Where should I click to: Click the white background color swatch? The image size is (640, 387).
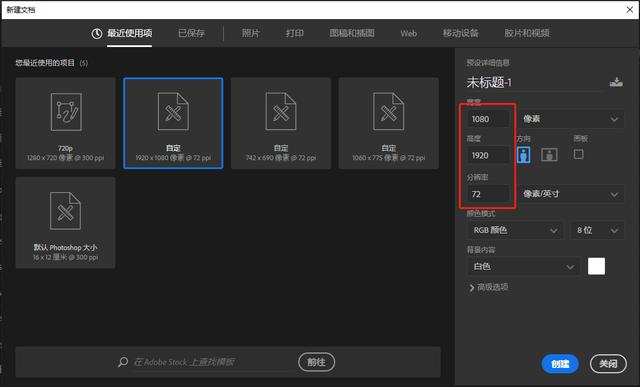coord(596,266)
